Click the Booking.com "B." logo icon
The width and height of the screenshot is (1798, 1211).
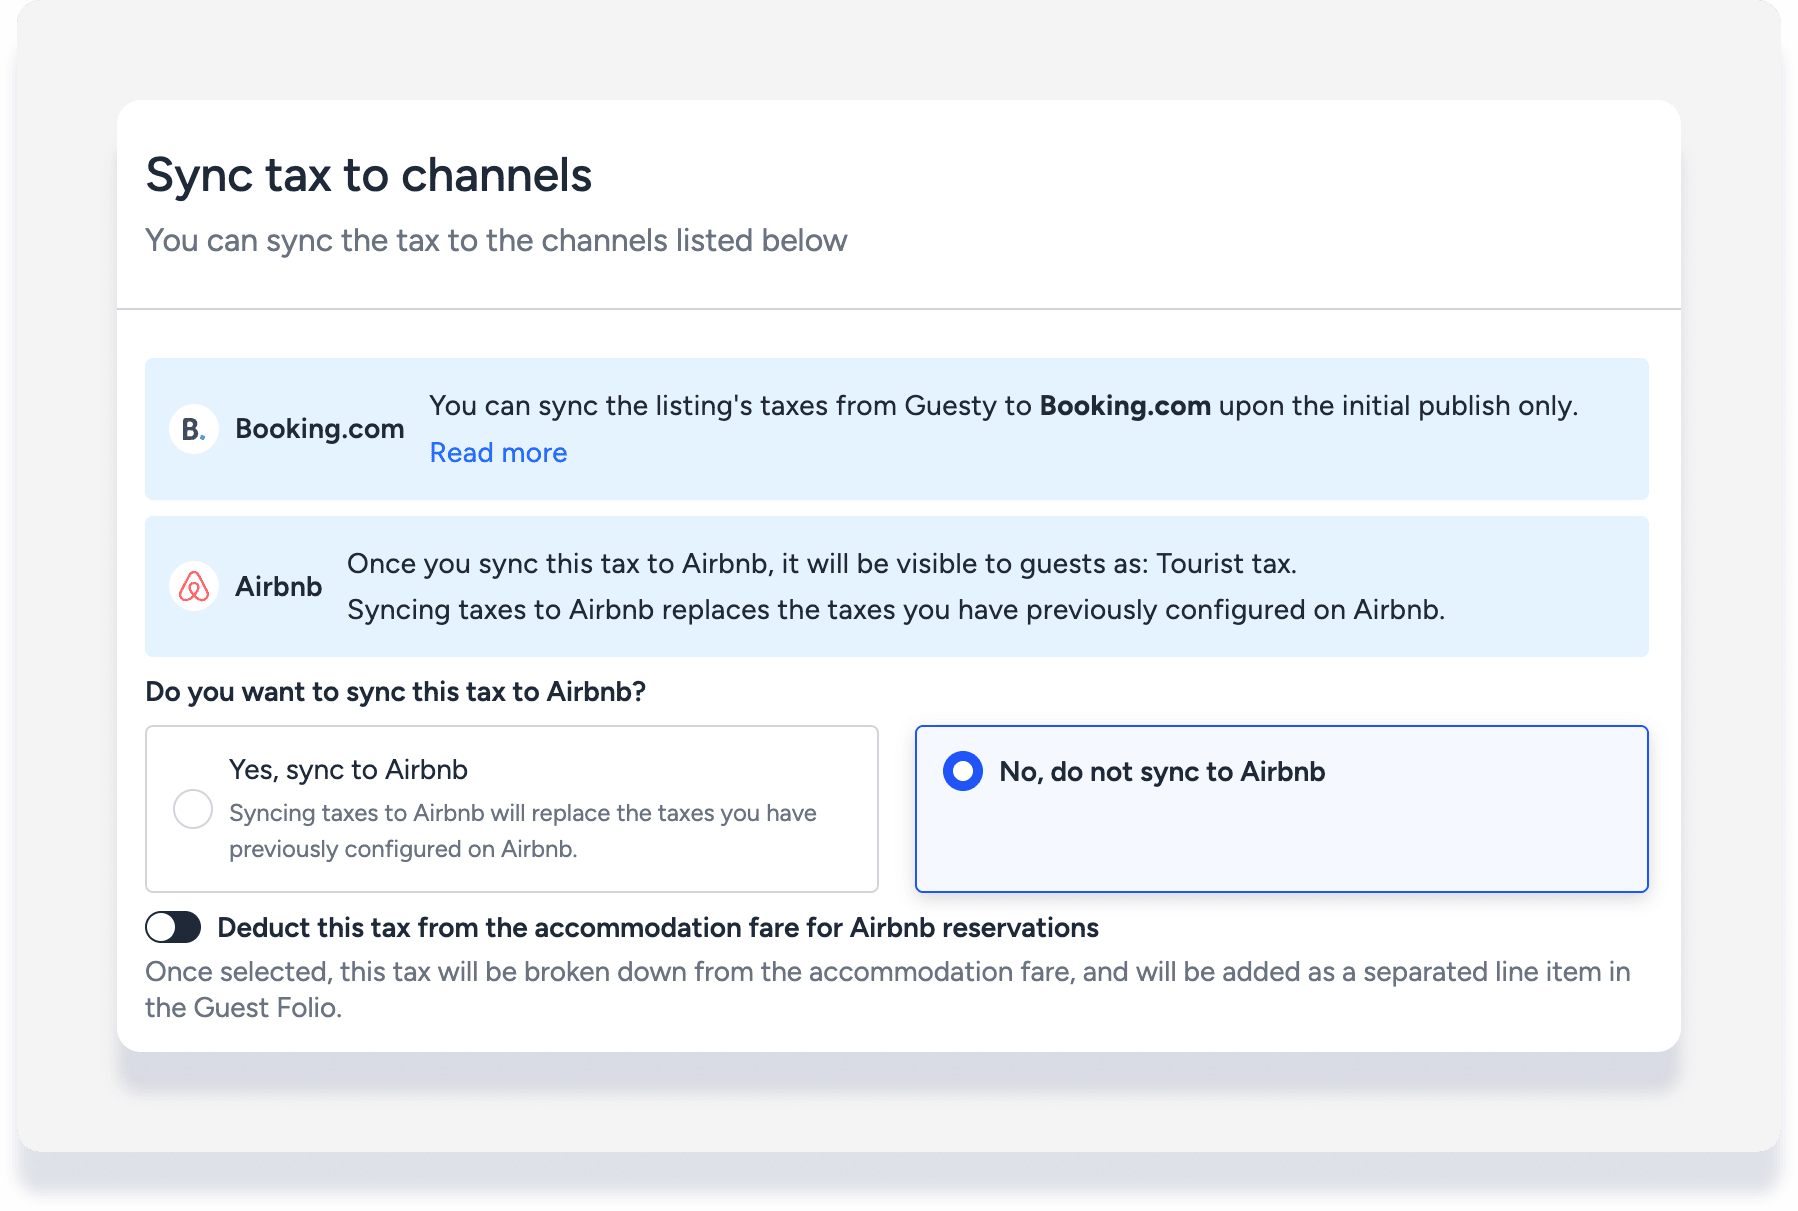[194, 429]
